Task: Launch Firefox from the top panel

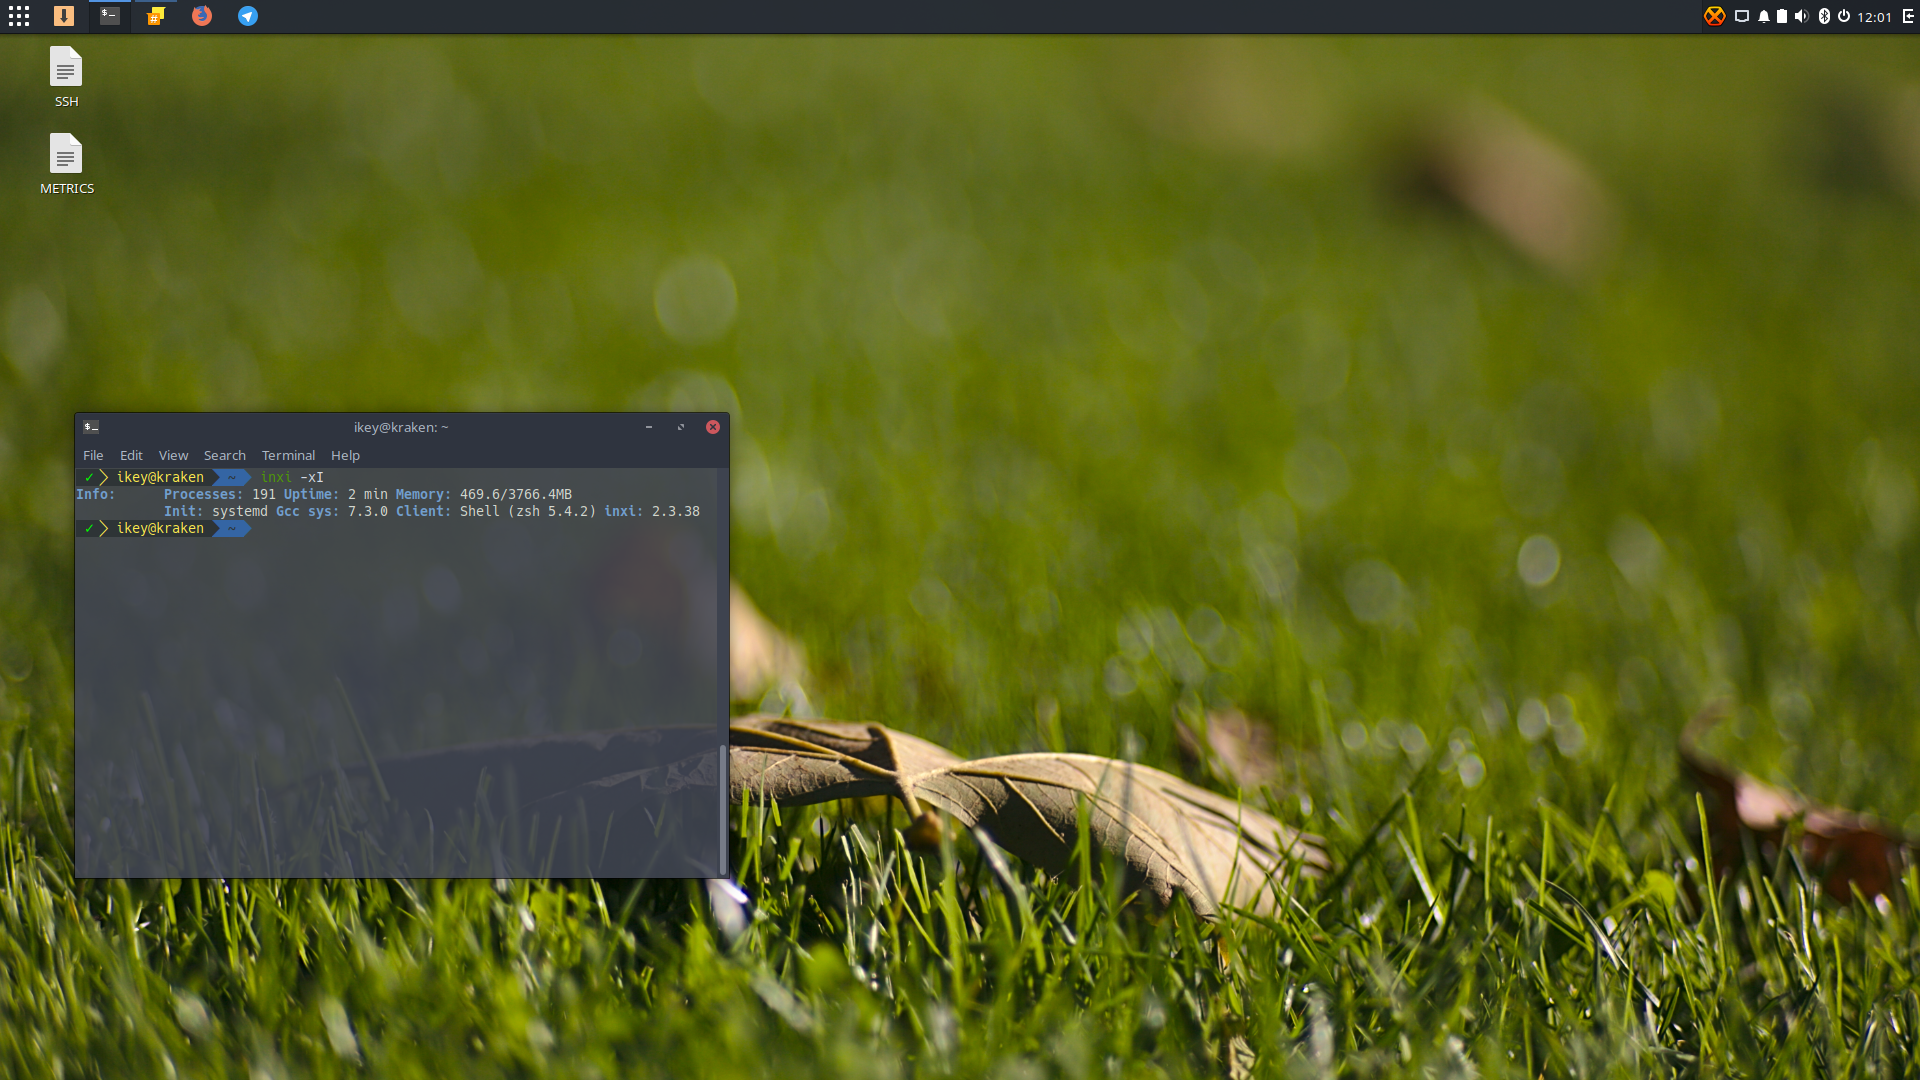Action: [x=202, y=16]
